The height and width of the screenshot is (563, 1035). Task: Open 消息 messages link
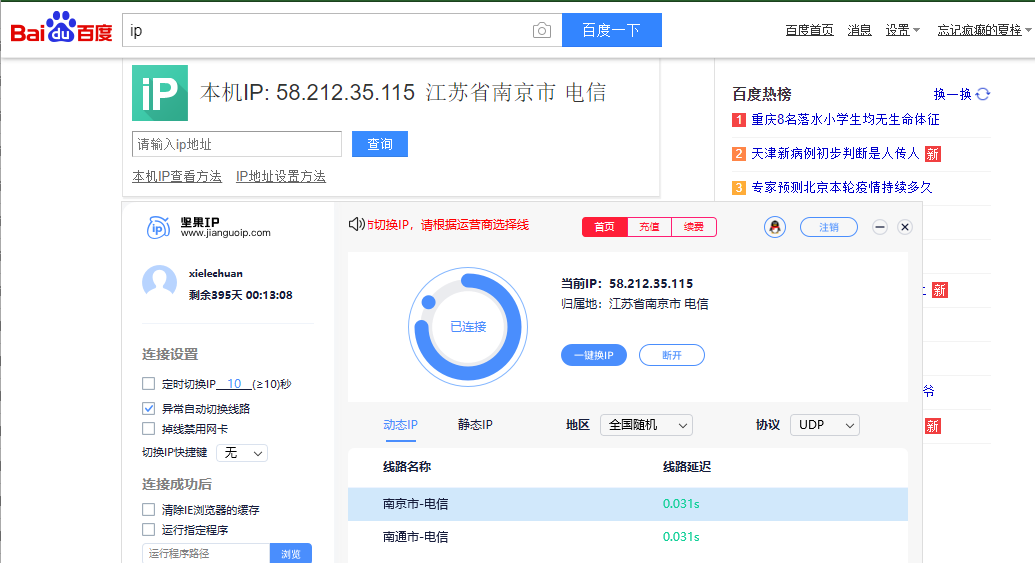(x=859, y=30)
